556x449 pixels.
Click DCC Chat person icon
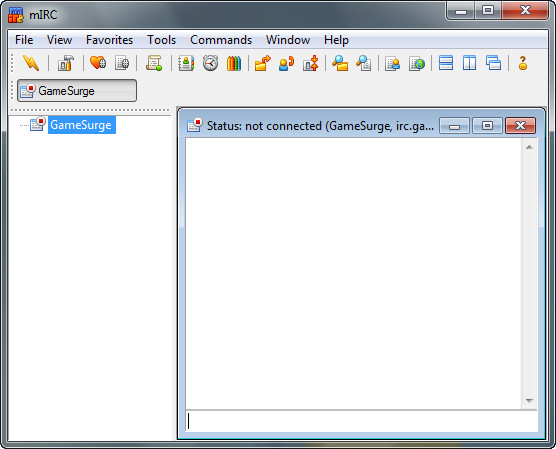coord(287,63)
